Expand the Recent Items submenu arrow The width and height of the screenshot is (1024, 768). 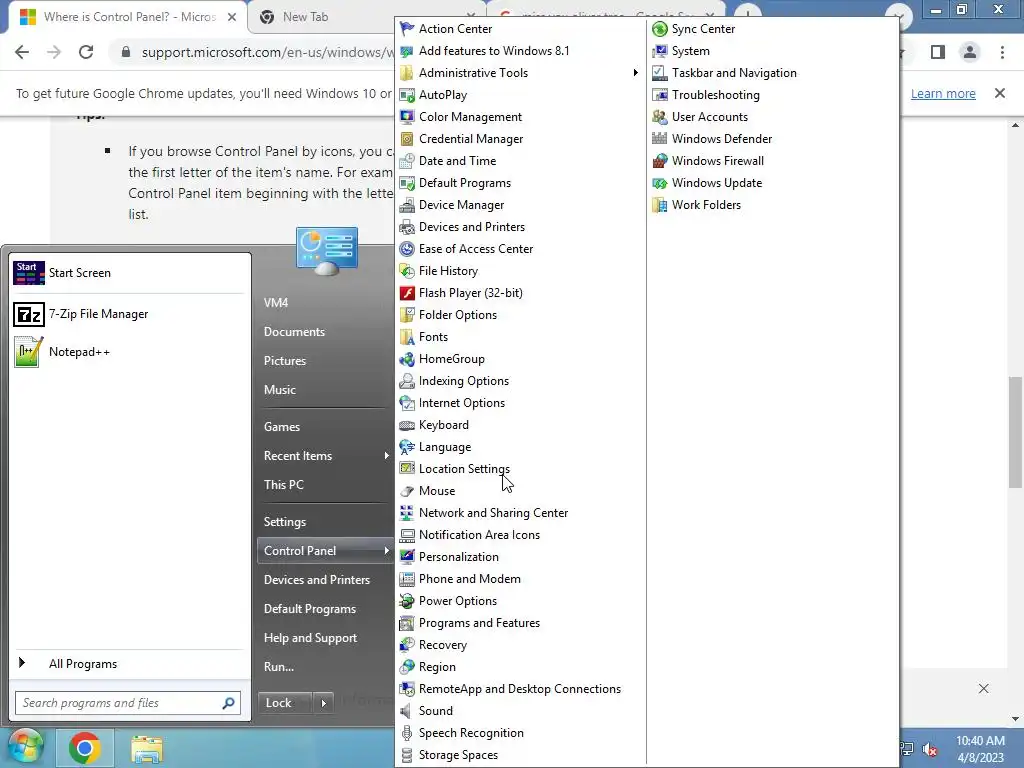pyautogui.click(x=387, y=456)
